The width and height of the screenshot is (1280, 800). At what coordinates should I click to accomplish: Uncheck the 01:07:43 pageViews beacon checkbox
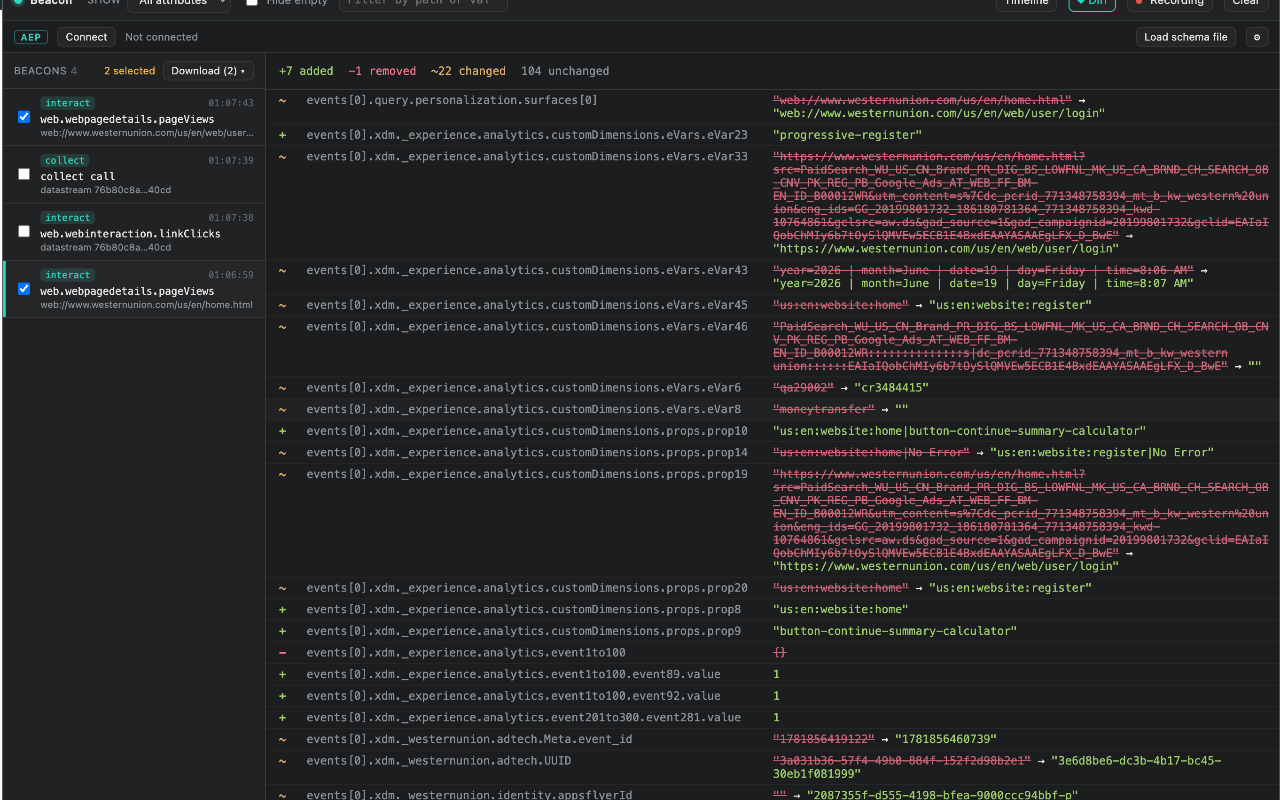(24, 117)
